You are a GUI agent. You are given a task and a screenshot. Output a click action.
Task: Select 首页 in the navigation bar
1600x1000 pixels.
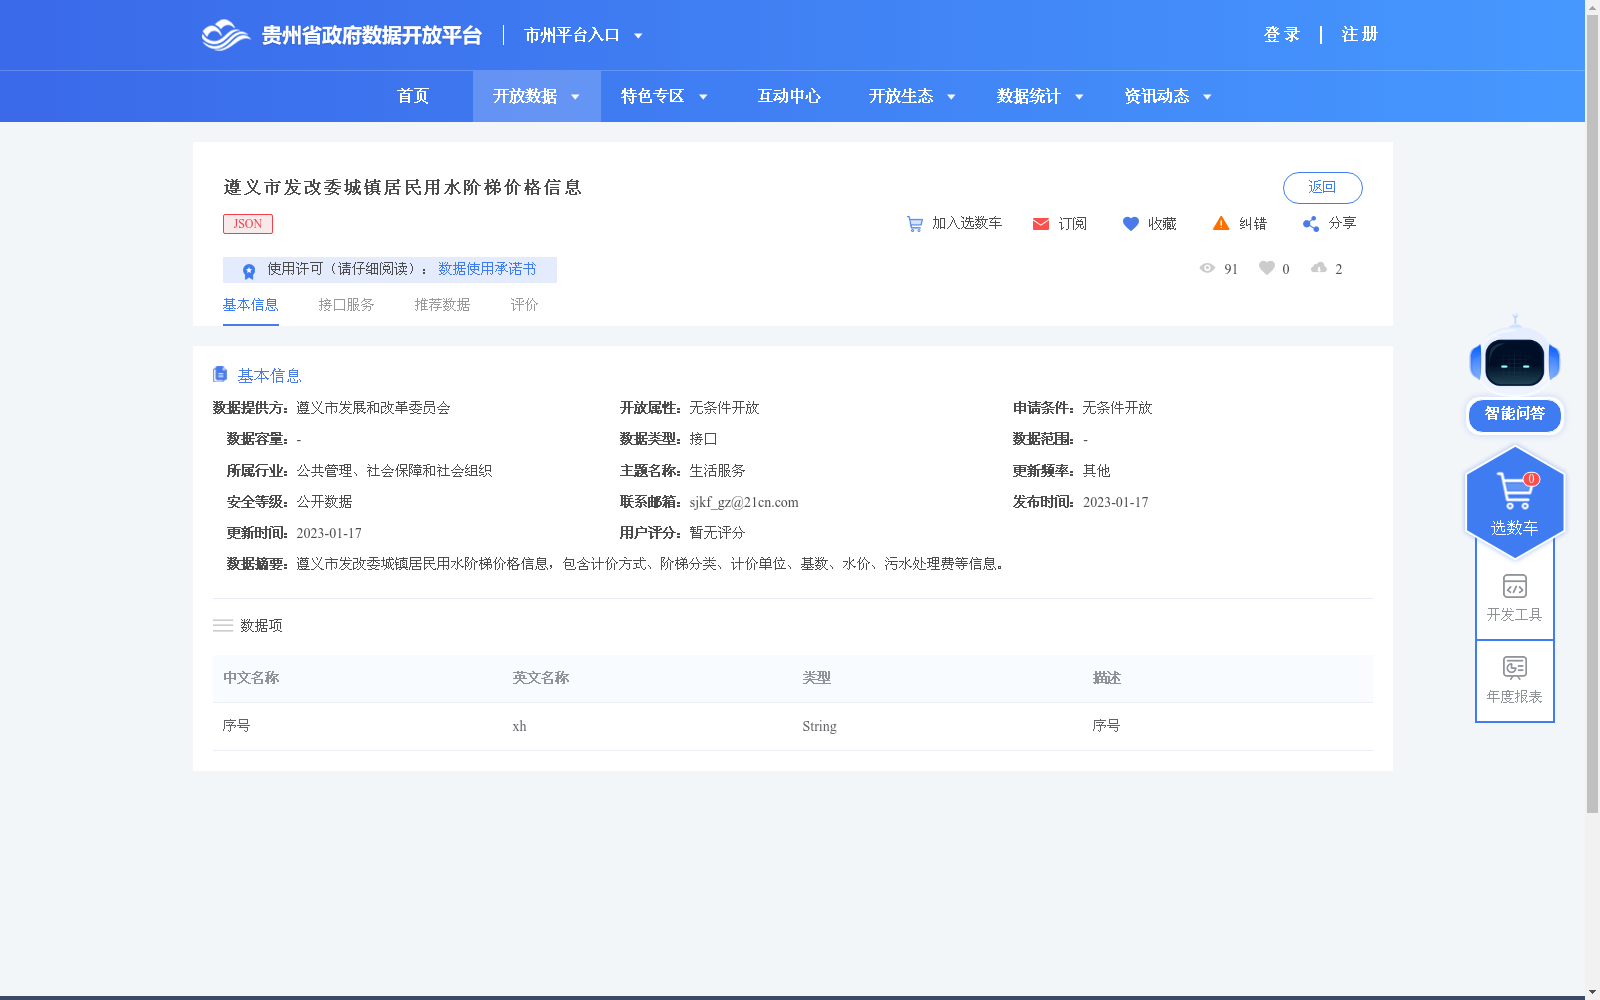click(x=412, y=96)
